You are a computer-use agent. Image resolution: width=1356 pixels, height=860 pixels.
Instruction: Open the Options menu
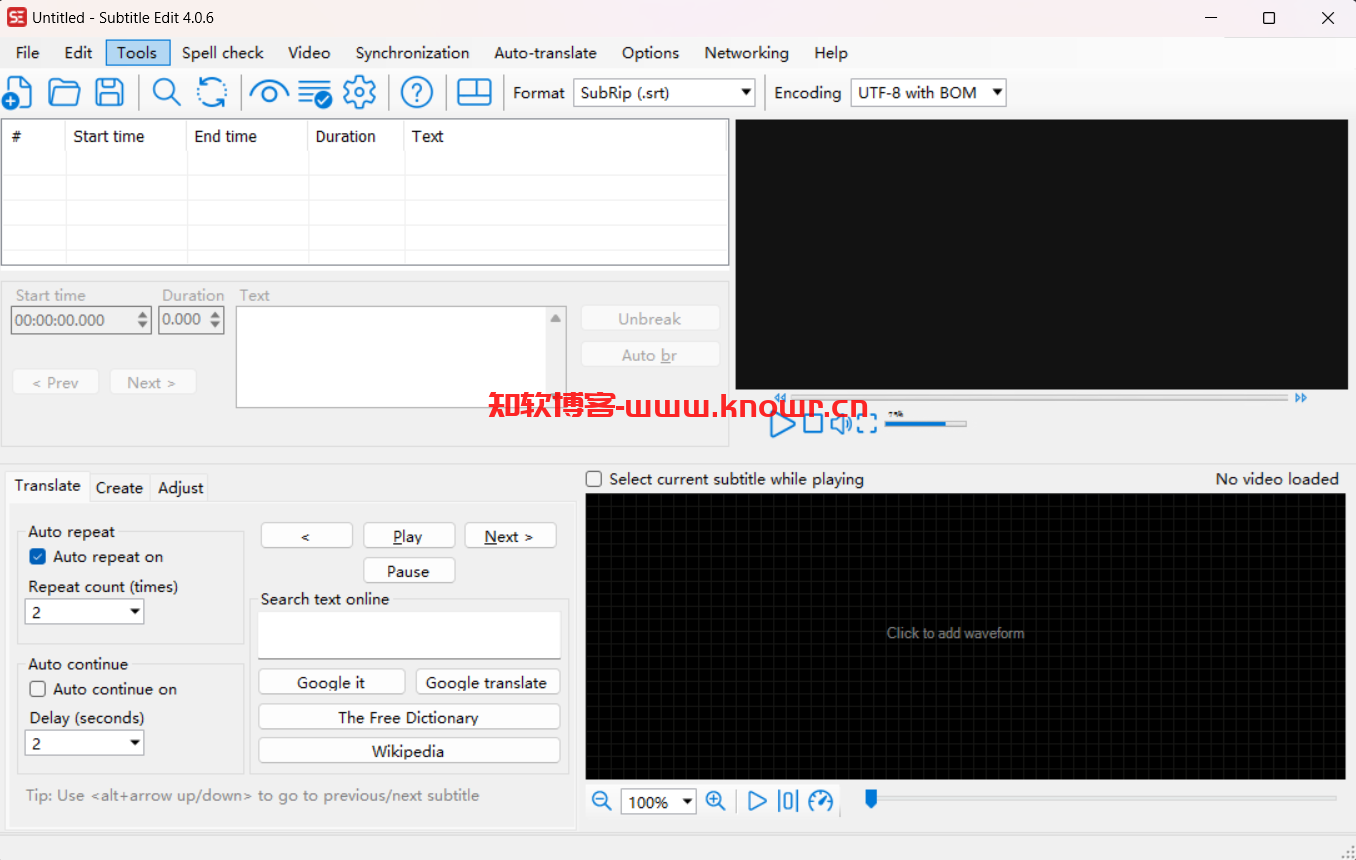click(650, 53)
